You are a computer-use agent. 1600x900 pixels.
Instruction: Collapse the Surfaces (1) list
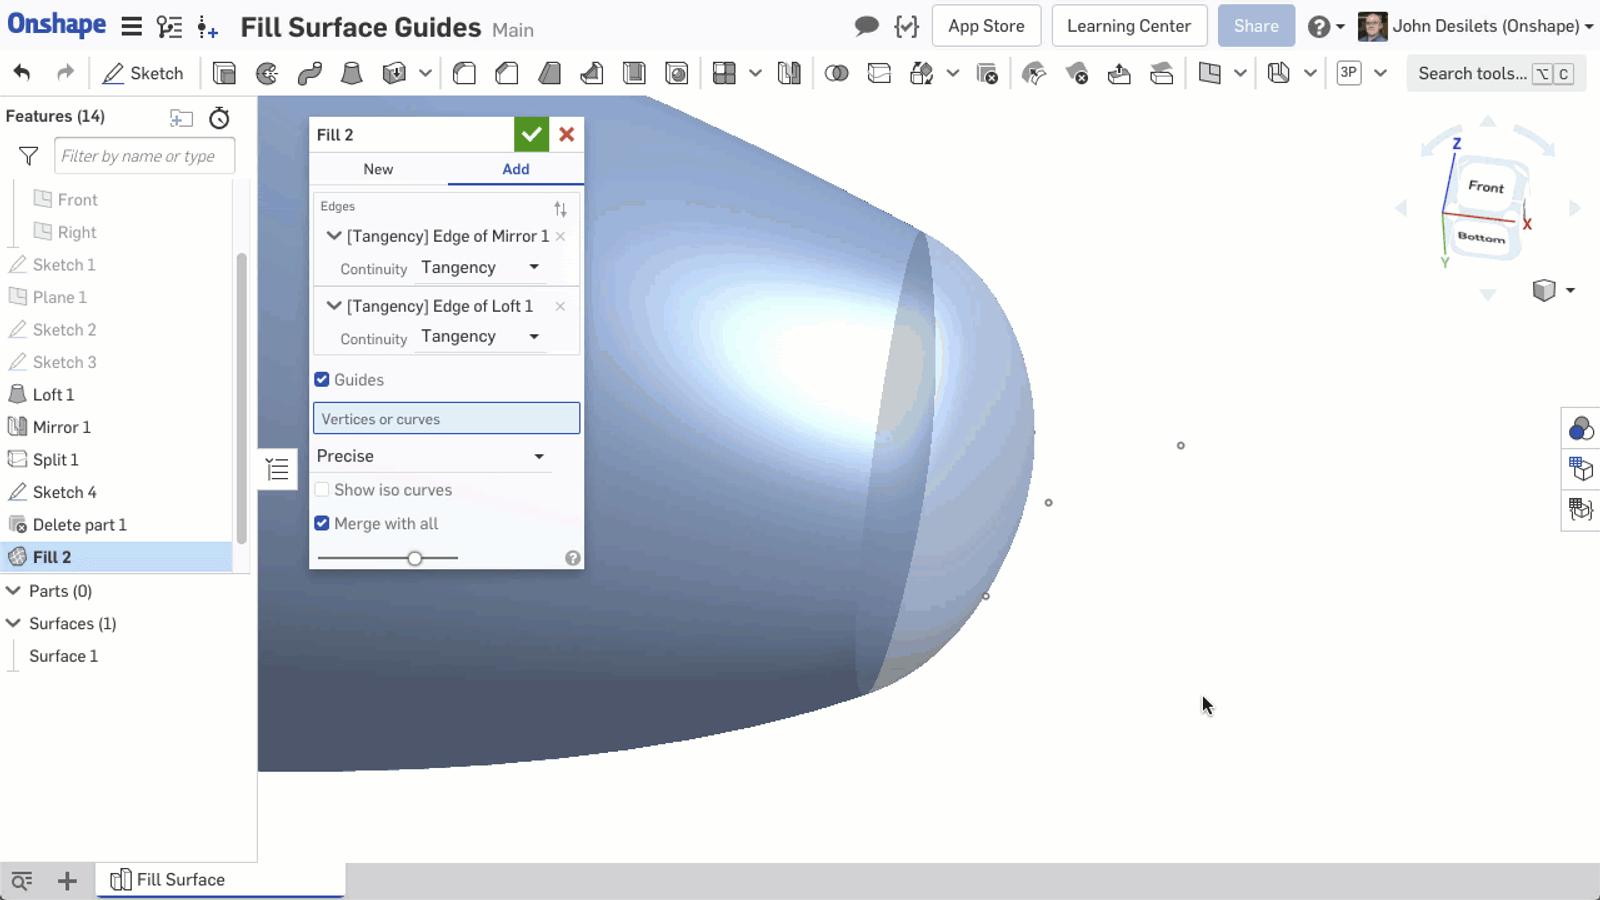click(x=14, y=623)
